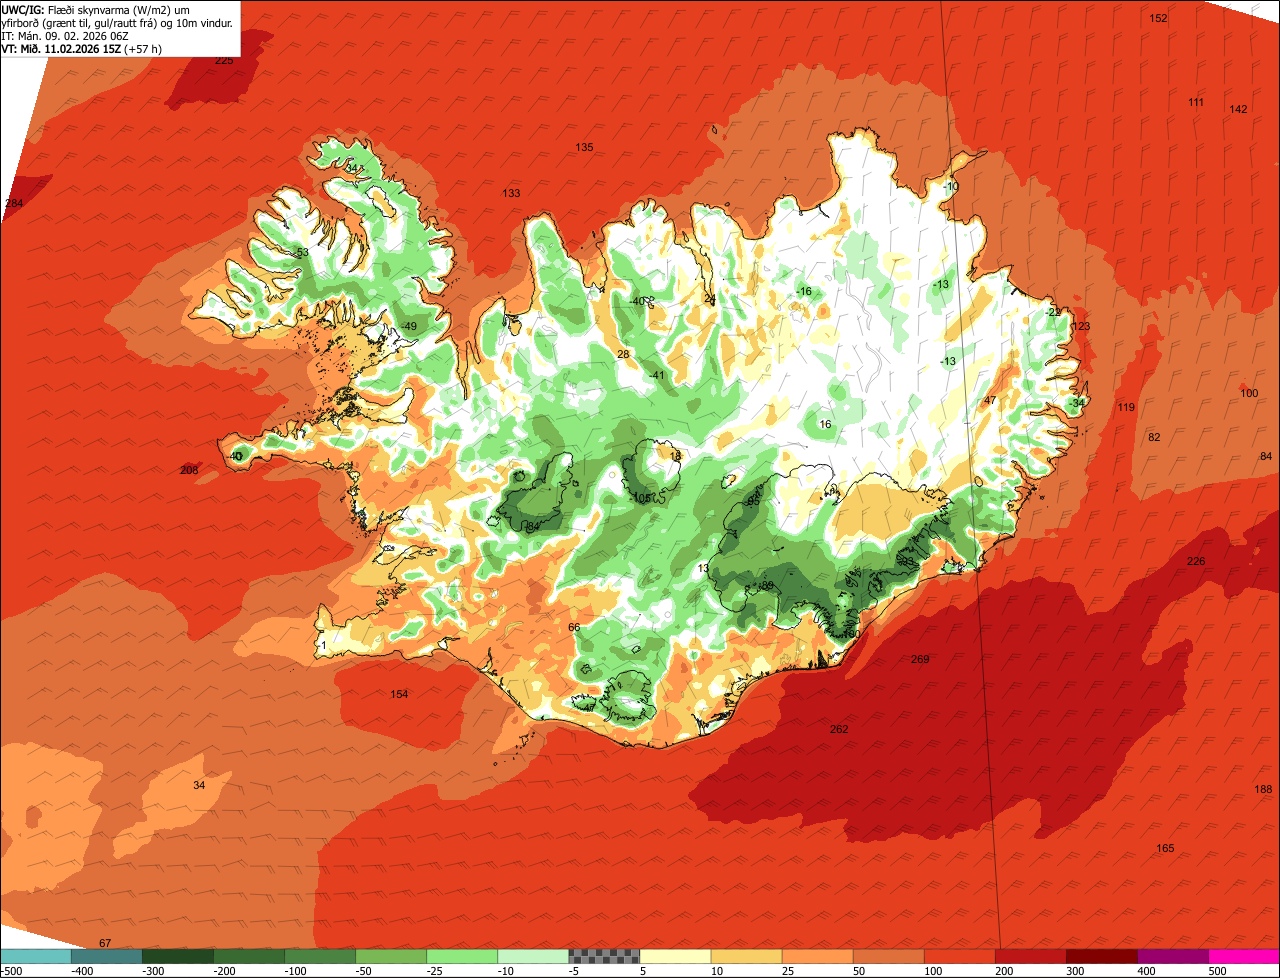Click the map value 262 south of Iceland
This screenshot has width=1280, height=978.
[x=839, y=729]
